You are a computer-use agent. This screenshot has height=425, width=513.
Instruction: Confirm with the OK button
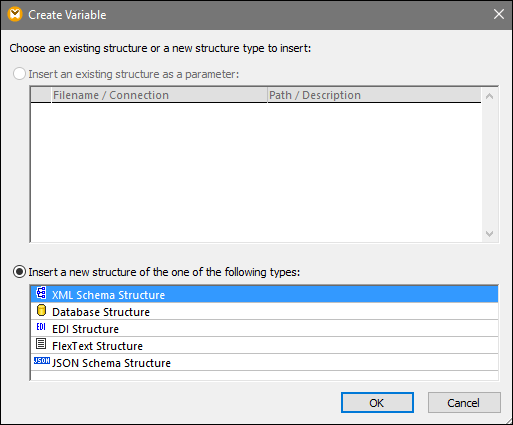[377, 403]
